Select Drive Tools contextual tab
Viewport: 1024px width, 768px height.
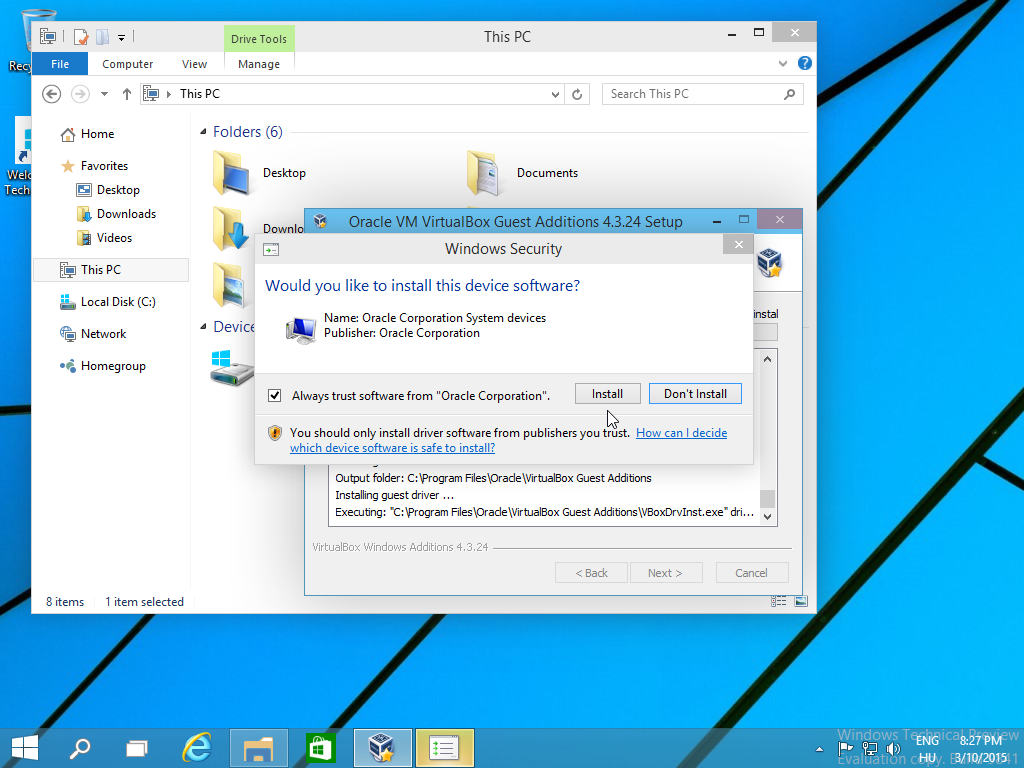259,39
